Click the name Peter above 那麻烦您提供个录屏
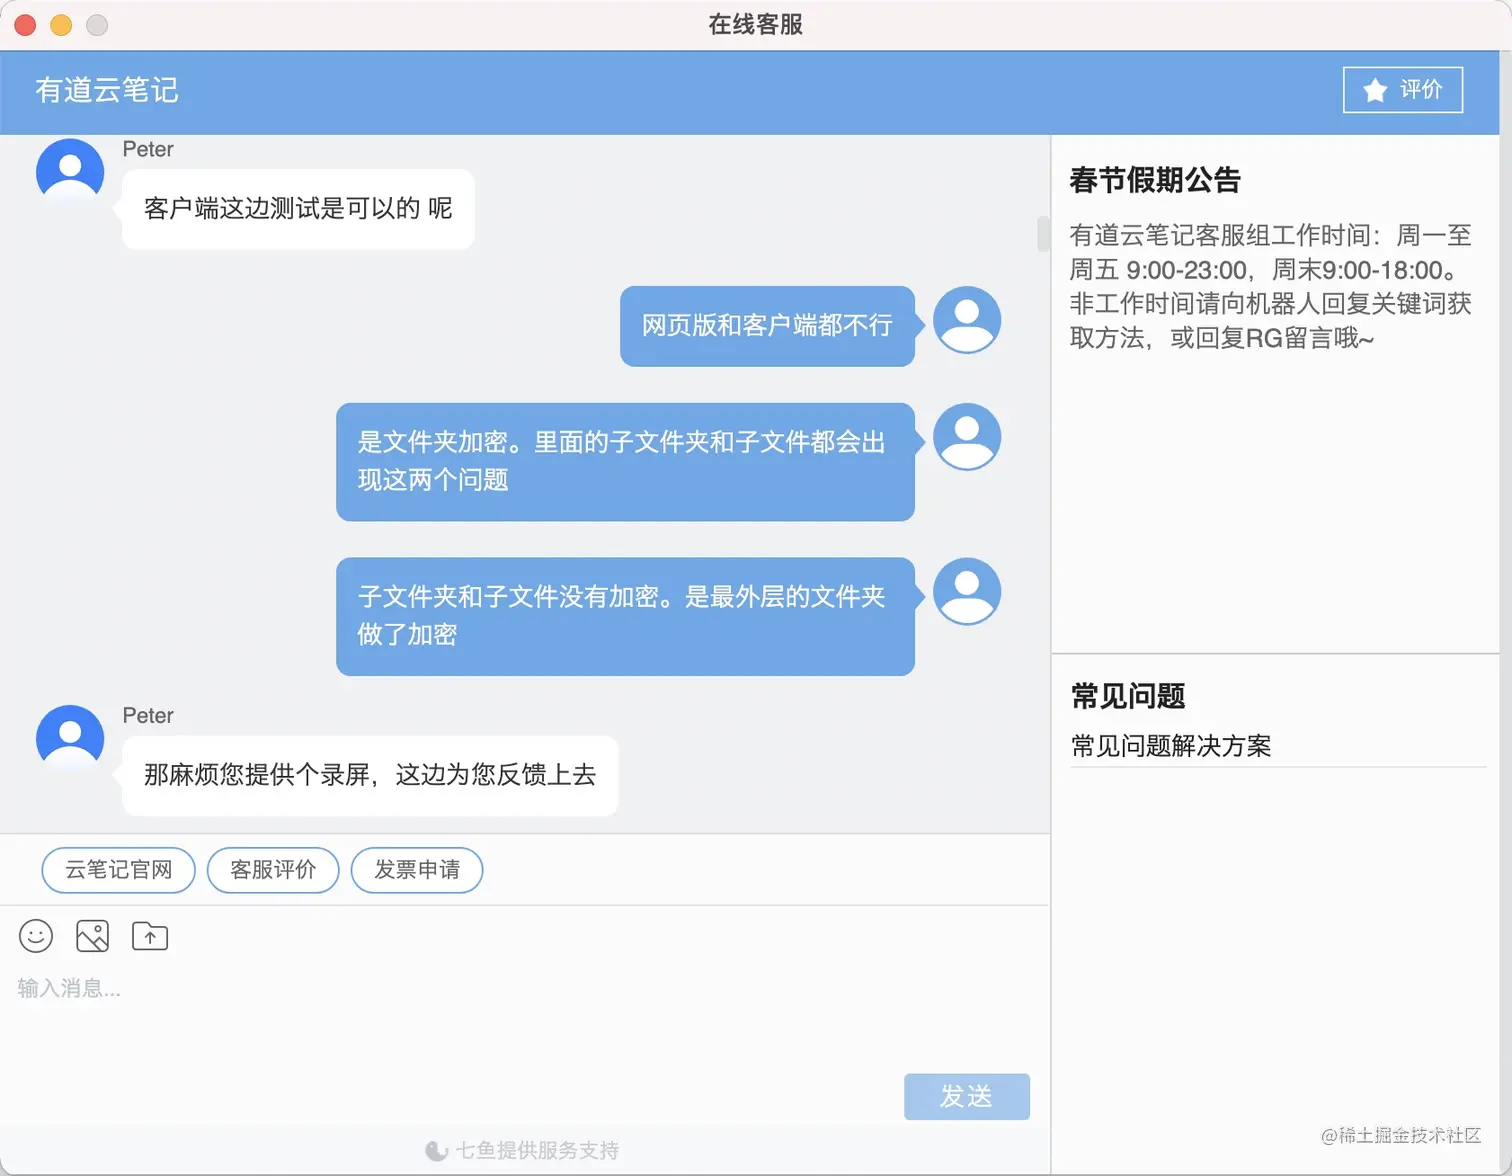1512x1176 pixels. [148, 716]
